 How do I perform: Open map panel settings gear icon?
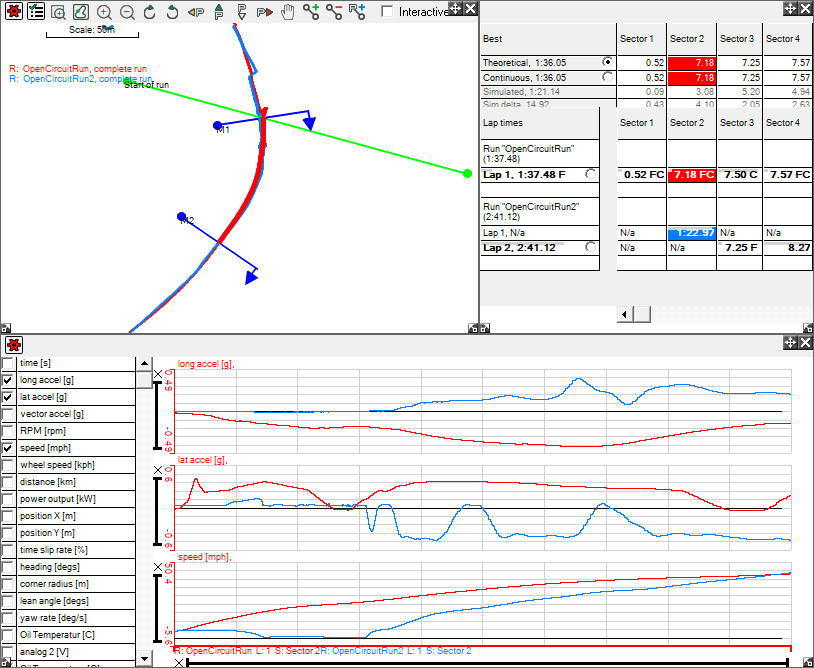coord(13,12)
